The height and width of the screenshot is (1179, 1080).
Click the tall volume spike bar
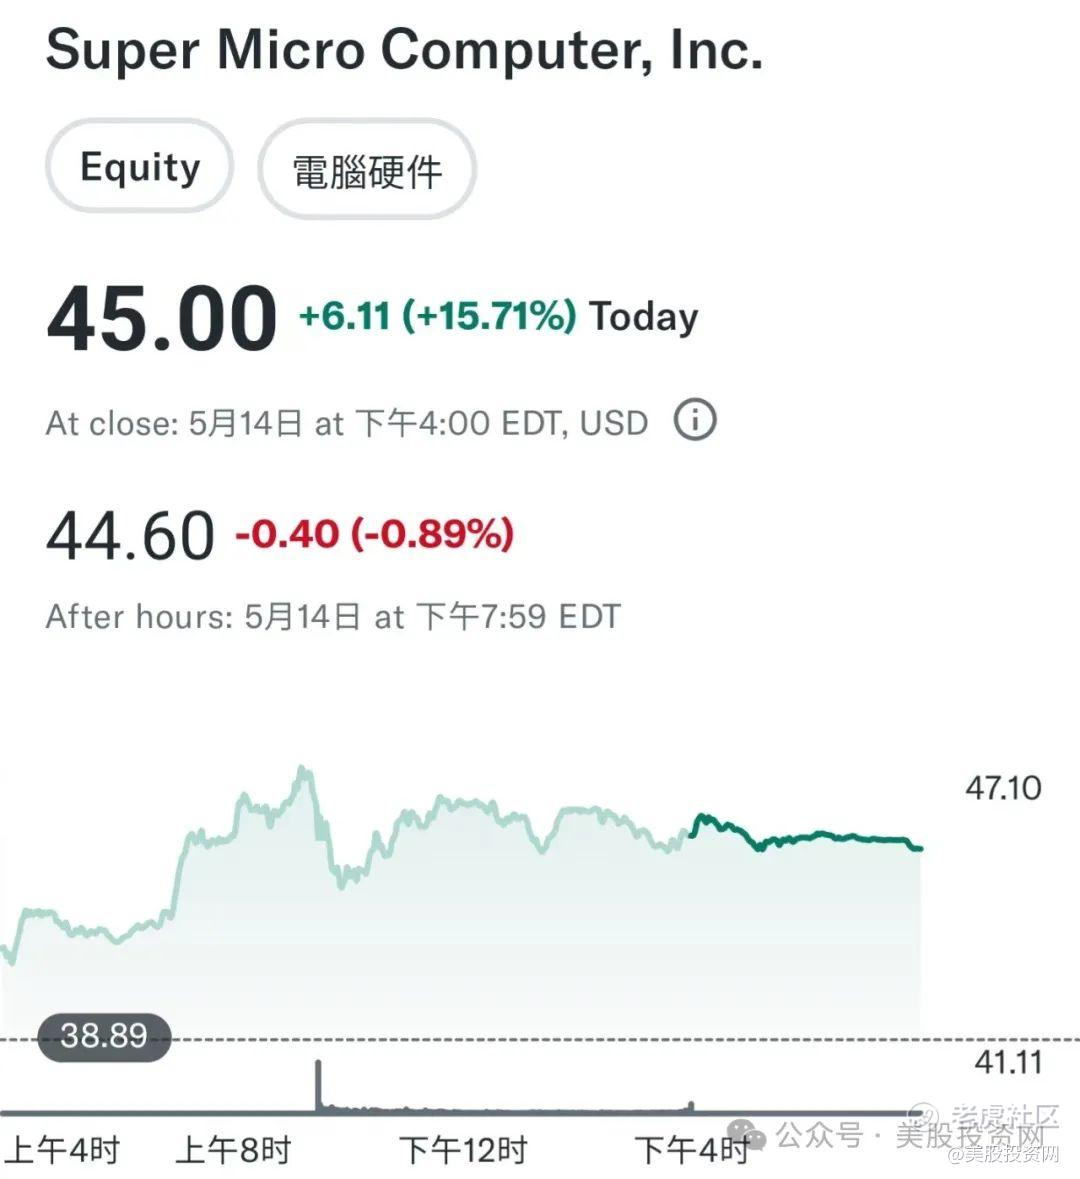pyautogui.click(x=319, y=1085)
